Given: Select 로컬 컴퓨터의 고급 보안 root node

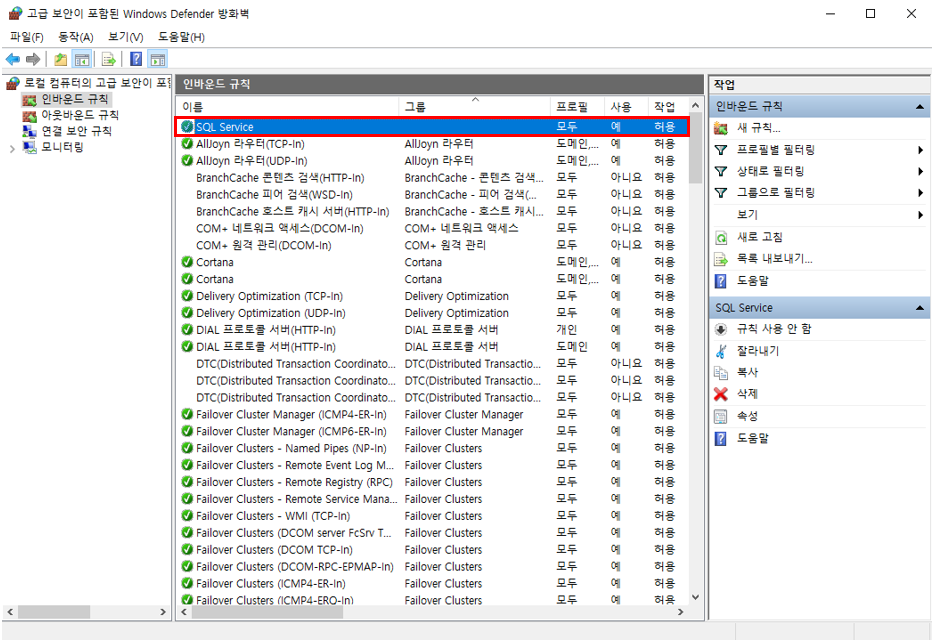Looking at the screenshot, I should (97, 83).
